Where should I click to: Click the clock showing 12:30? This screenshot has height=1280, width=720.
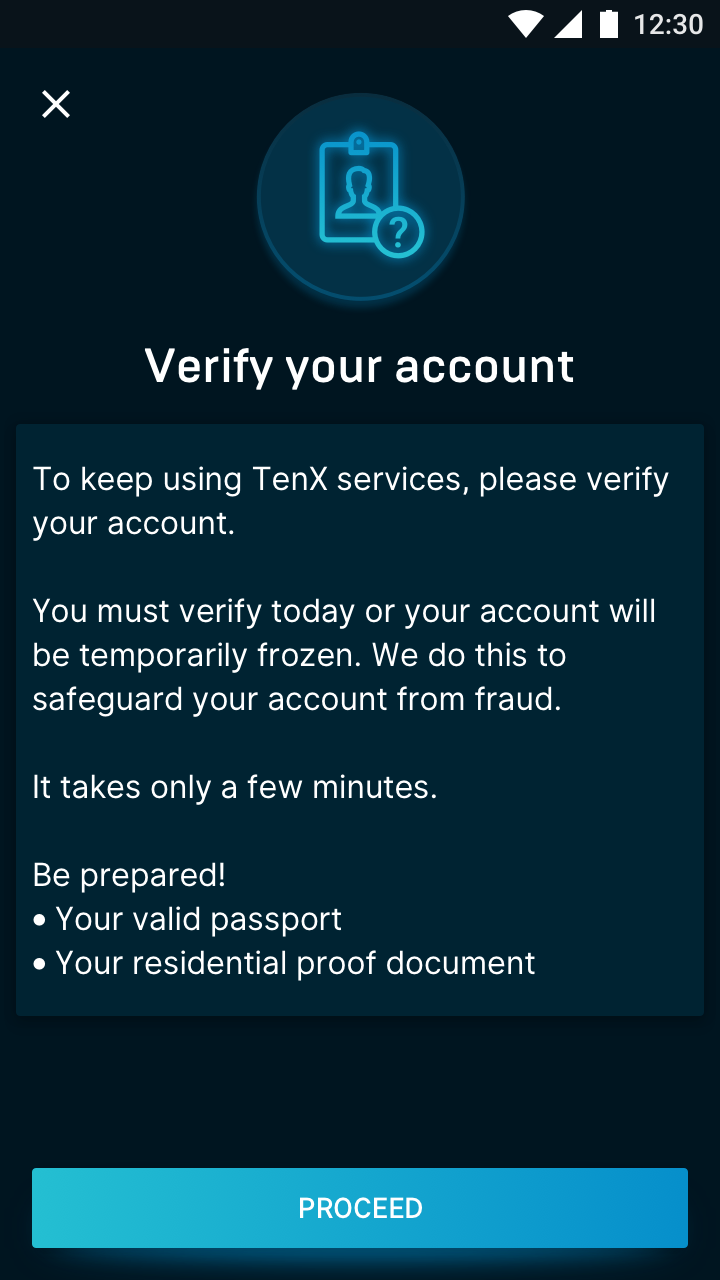coord(668,24)
